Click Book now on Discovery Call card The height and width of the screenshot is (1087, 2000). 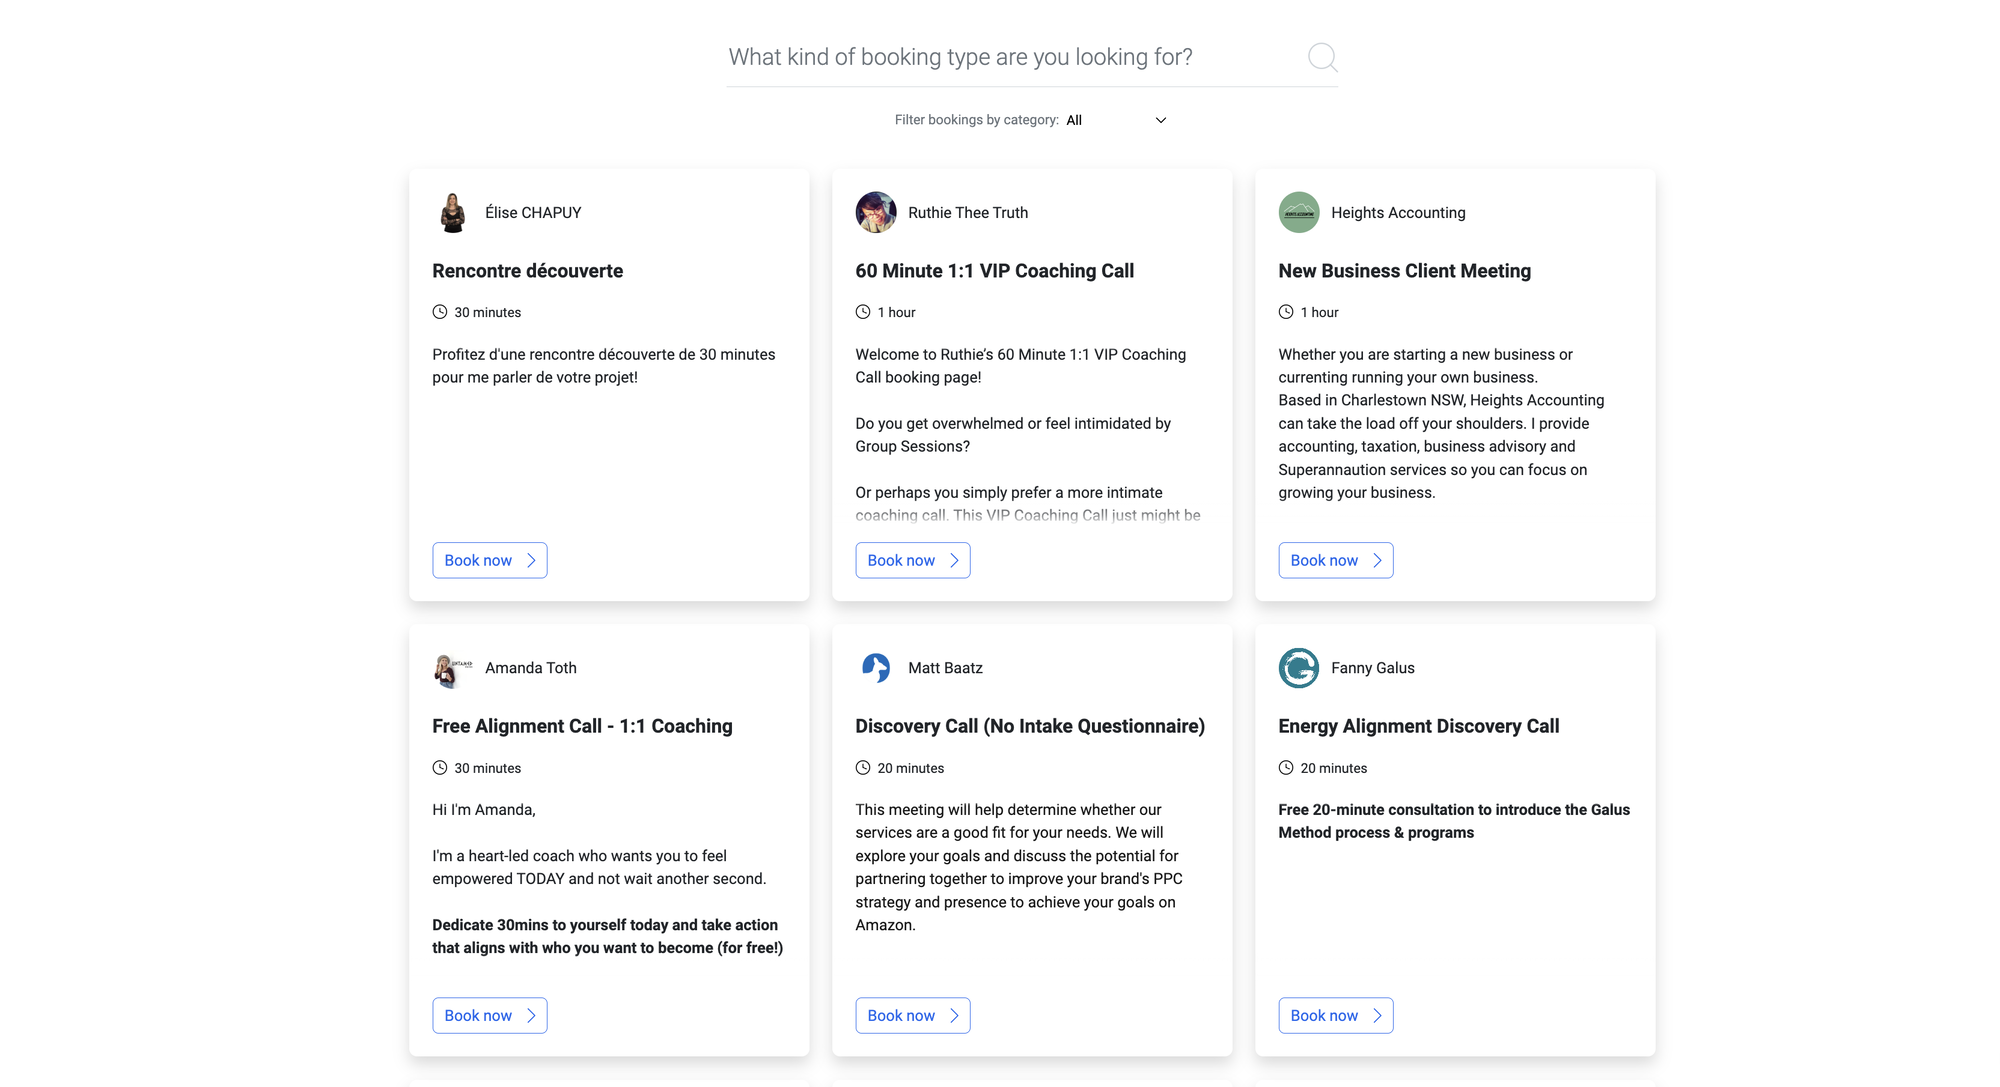(913, 1015)
